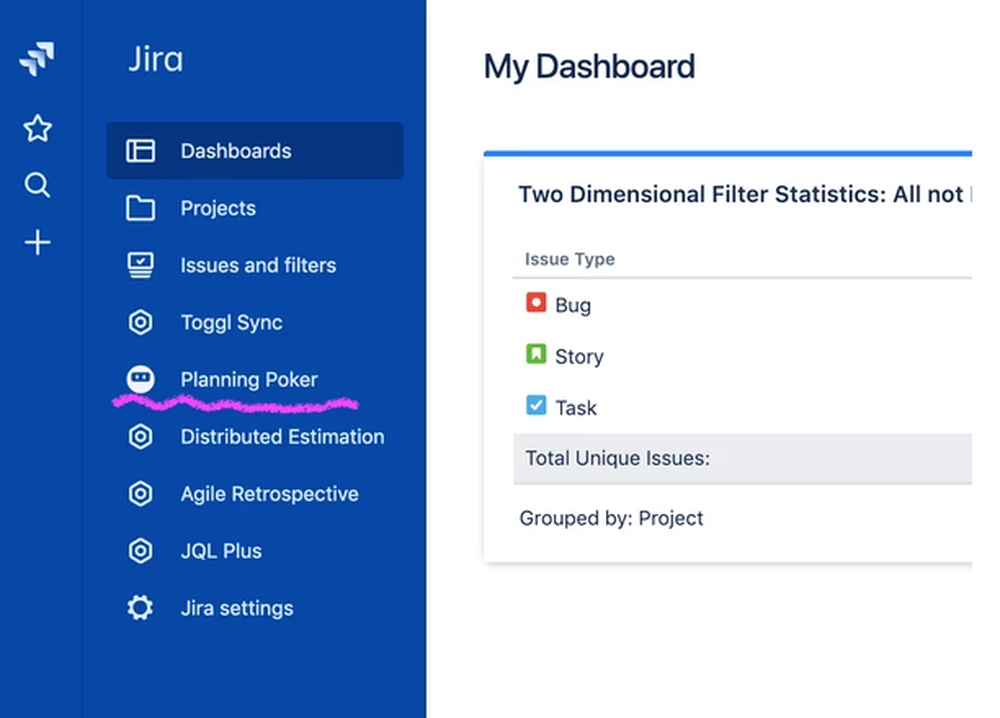Click the Agile Retrospective hexagon icon
This screenshot has height=718, width=1000.
[140, 494]
